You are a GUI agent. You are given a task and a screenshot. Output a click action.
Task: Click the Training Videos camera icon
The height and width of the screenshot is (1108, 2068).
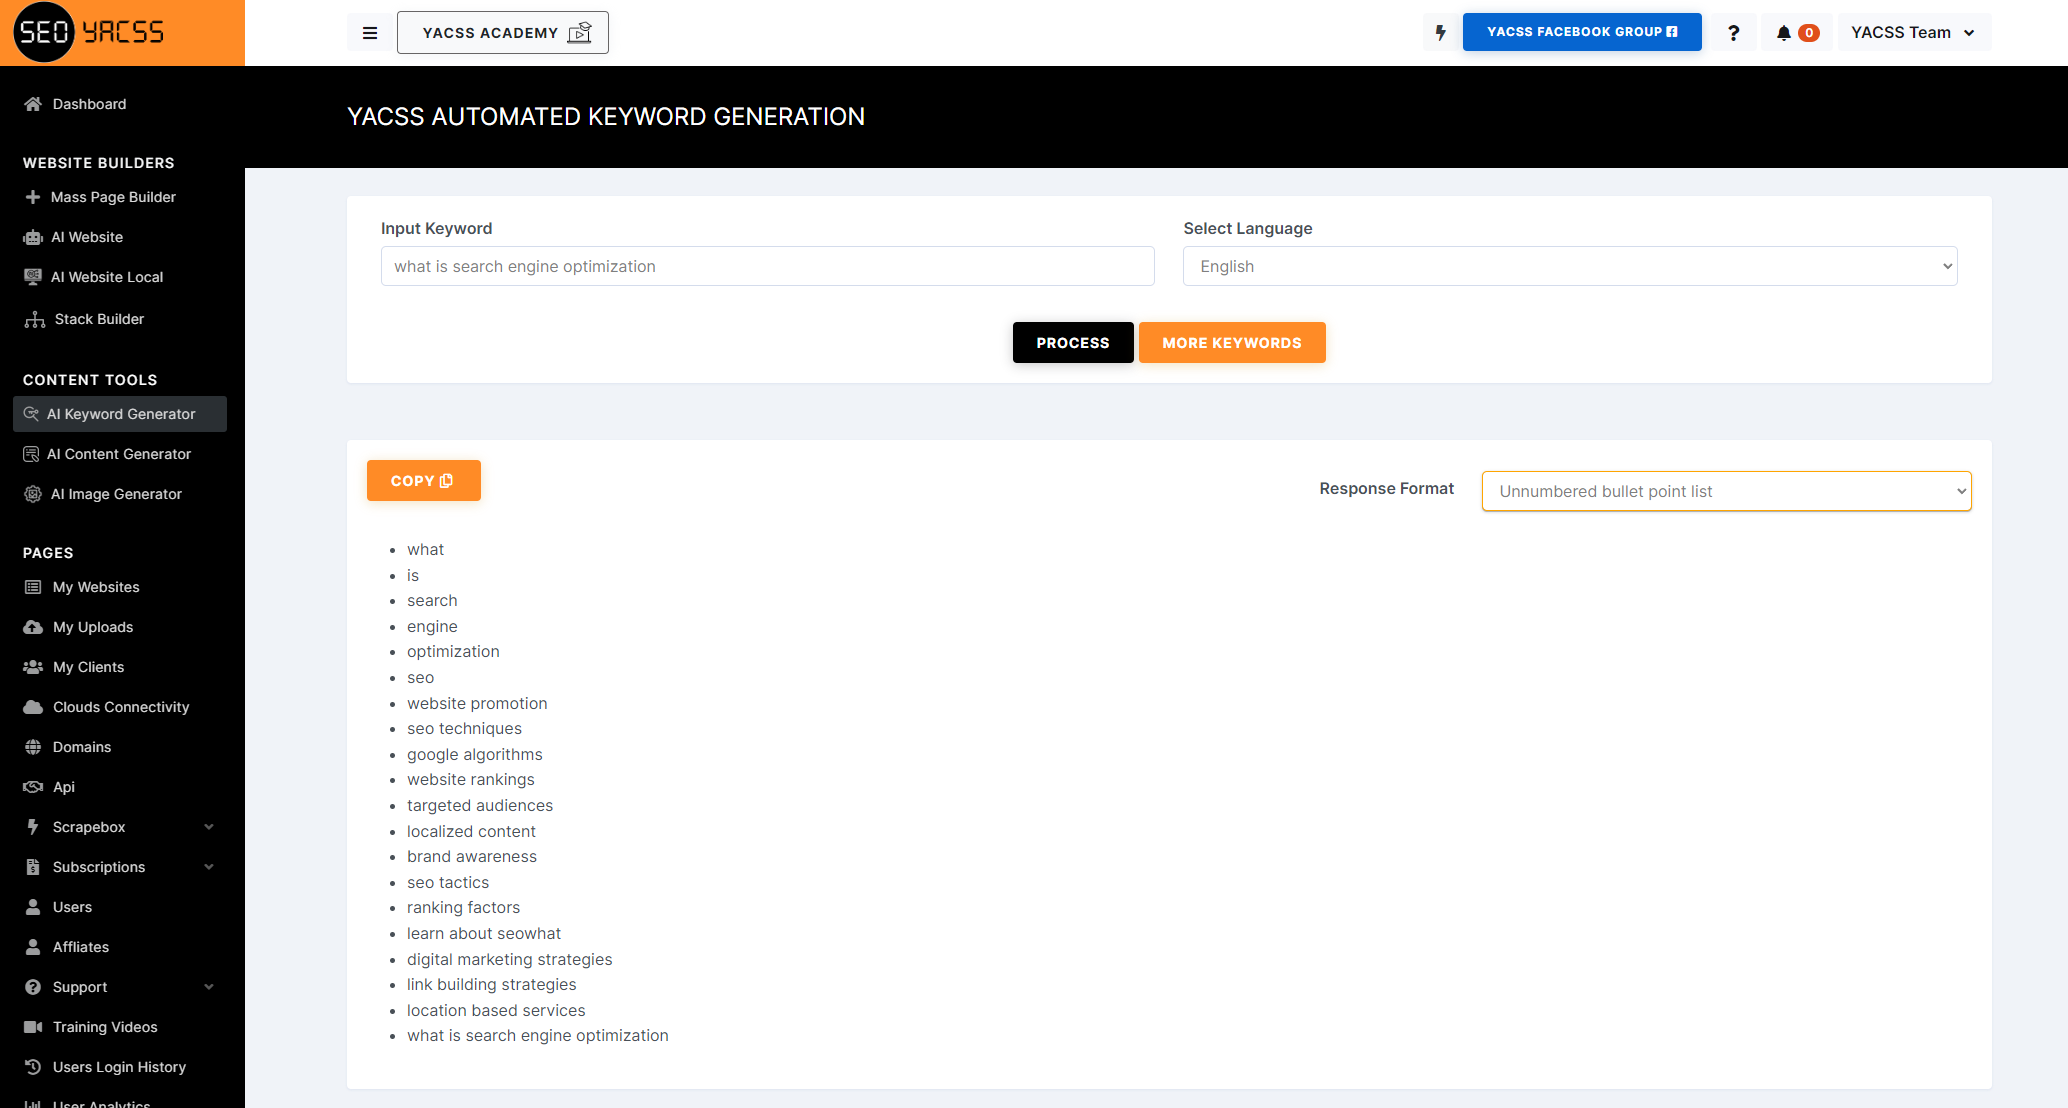pos(33,1027)
